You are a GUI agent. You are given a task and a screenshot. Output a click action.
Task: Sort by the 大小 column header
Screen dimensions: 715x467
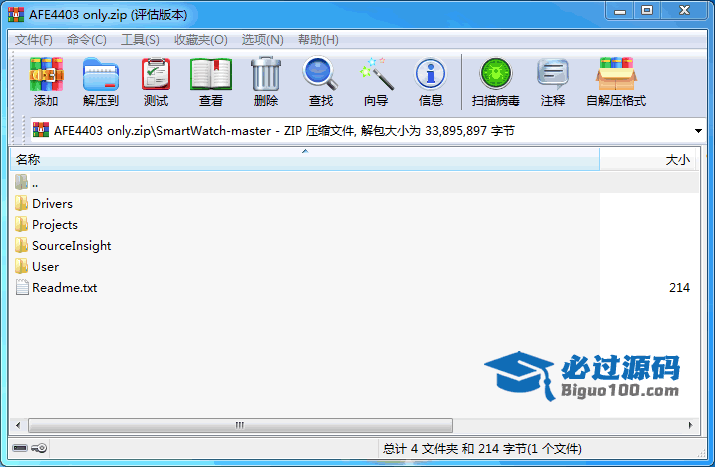[x=649, y=159]
